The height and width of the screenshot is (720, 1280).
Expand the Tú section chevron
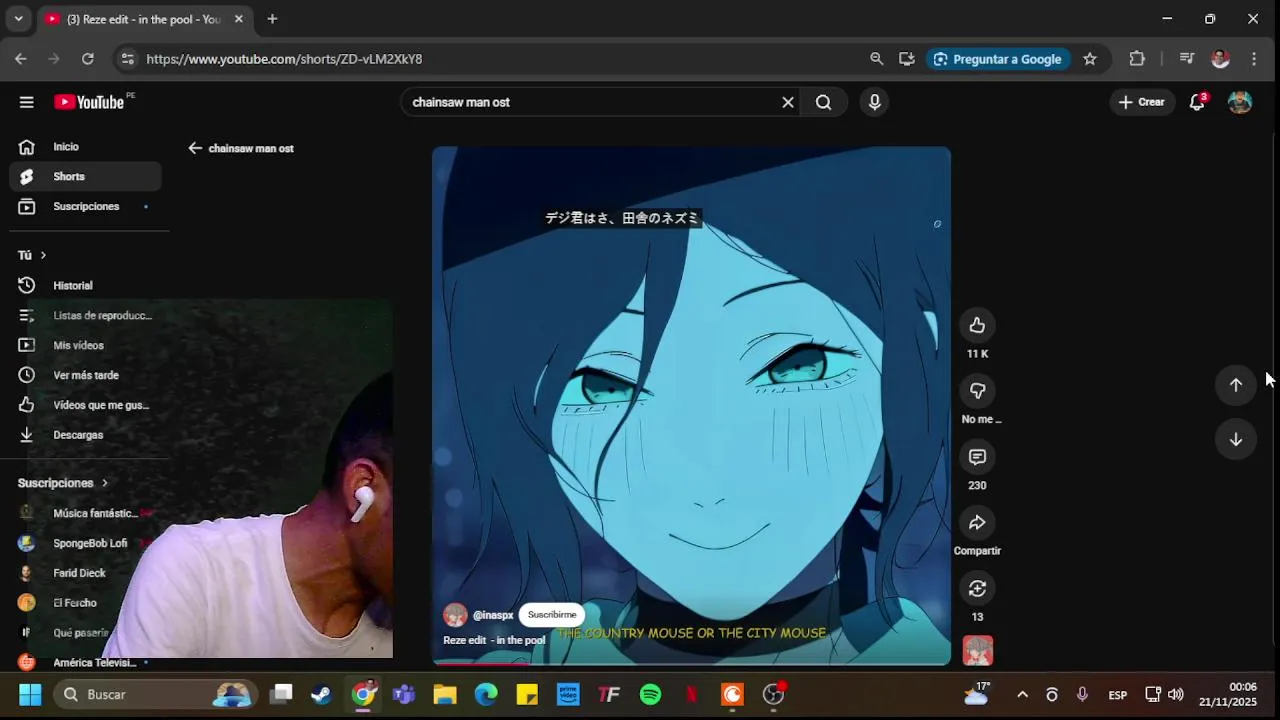point(43,256)
